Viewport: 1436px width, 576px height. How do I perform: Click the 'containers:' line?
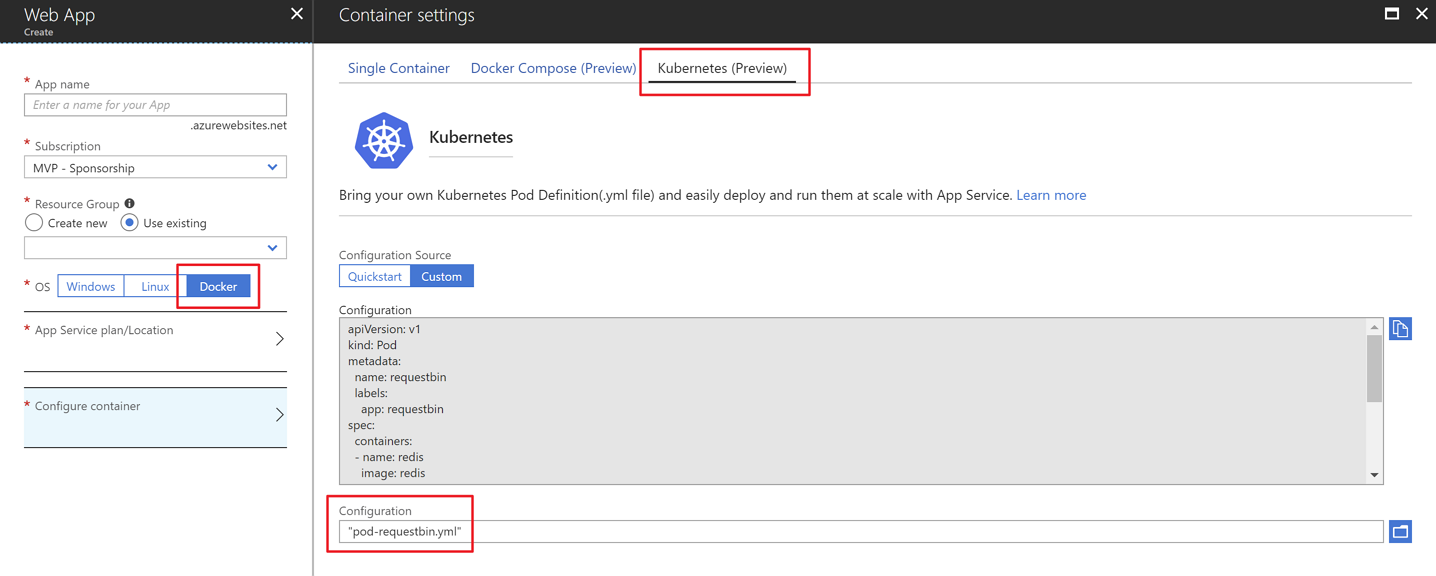point(383,441)
